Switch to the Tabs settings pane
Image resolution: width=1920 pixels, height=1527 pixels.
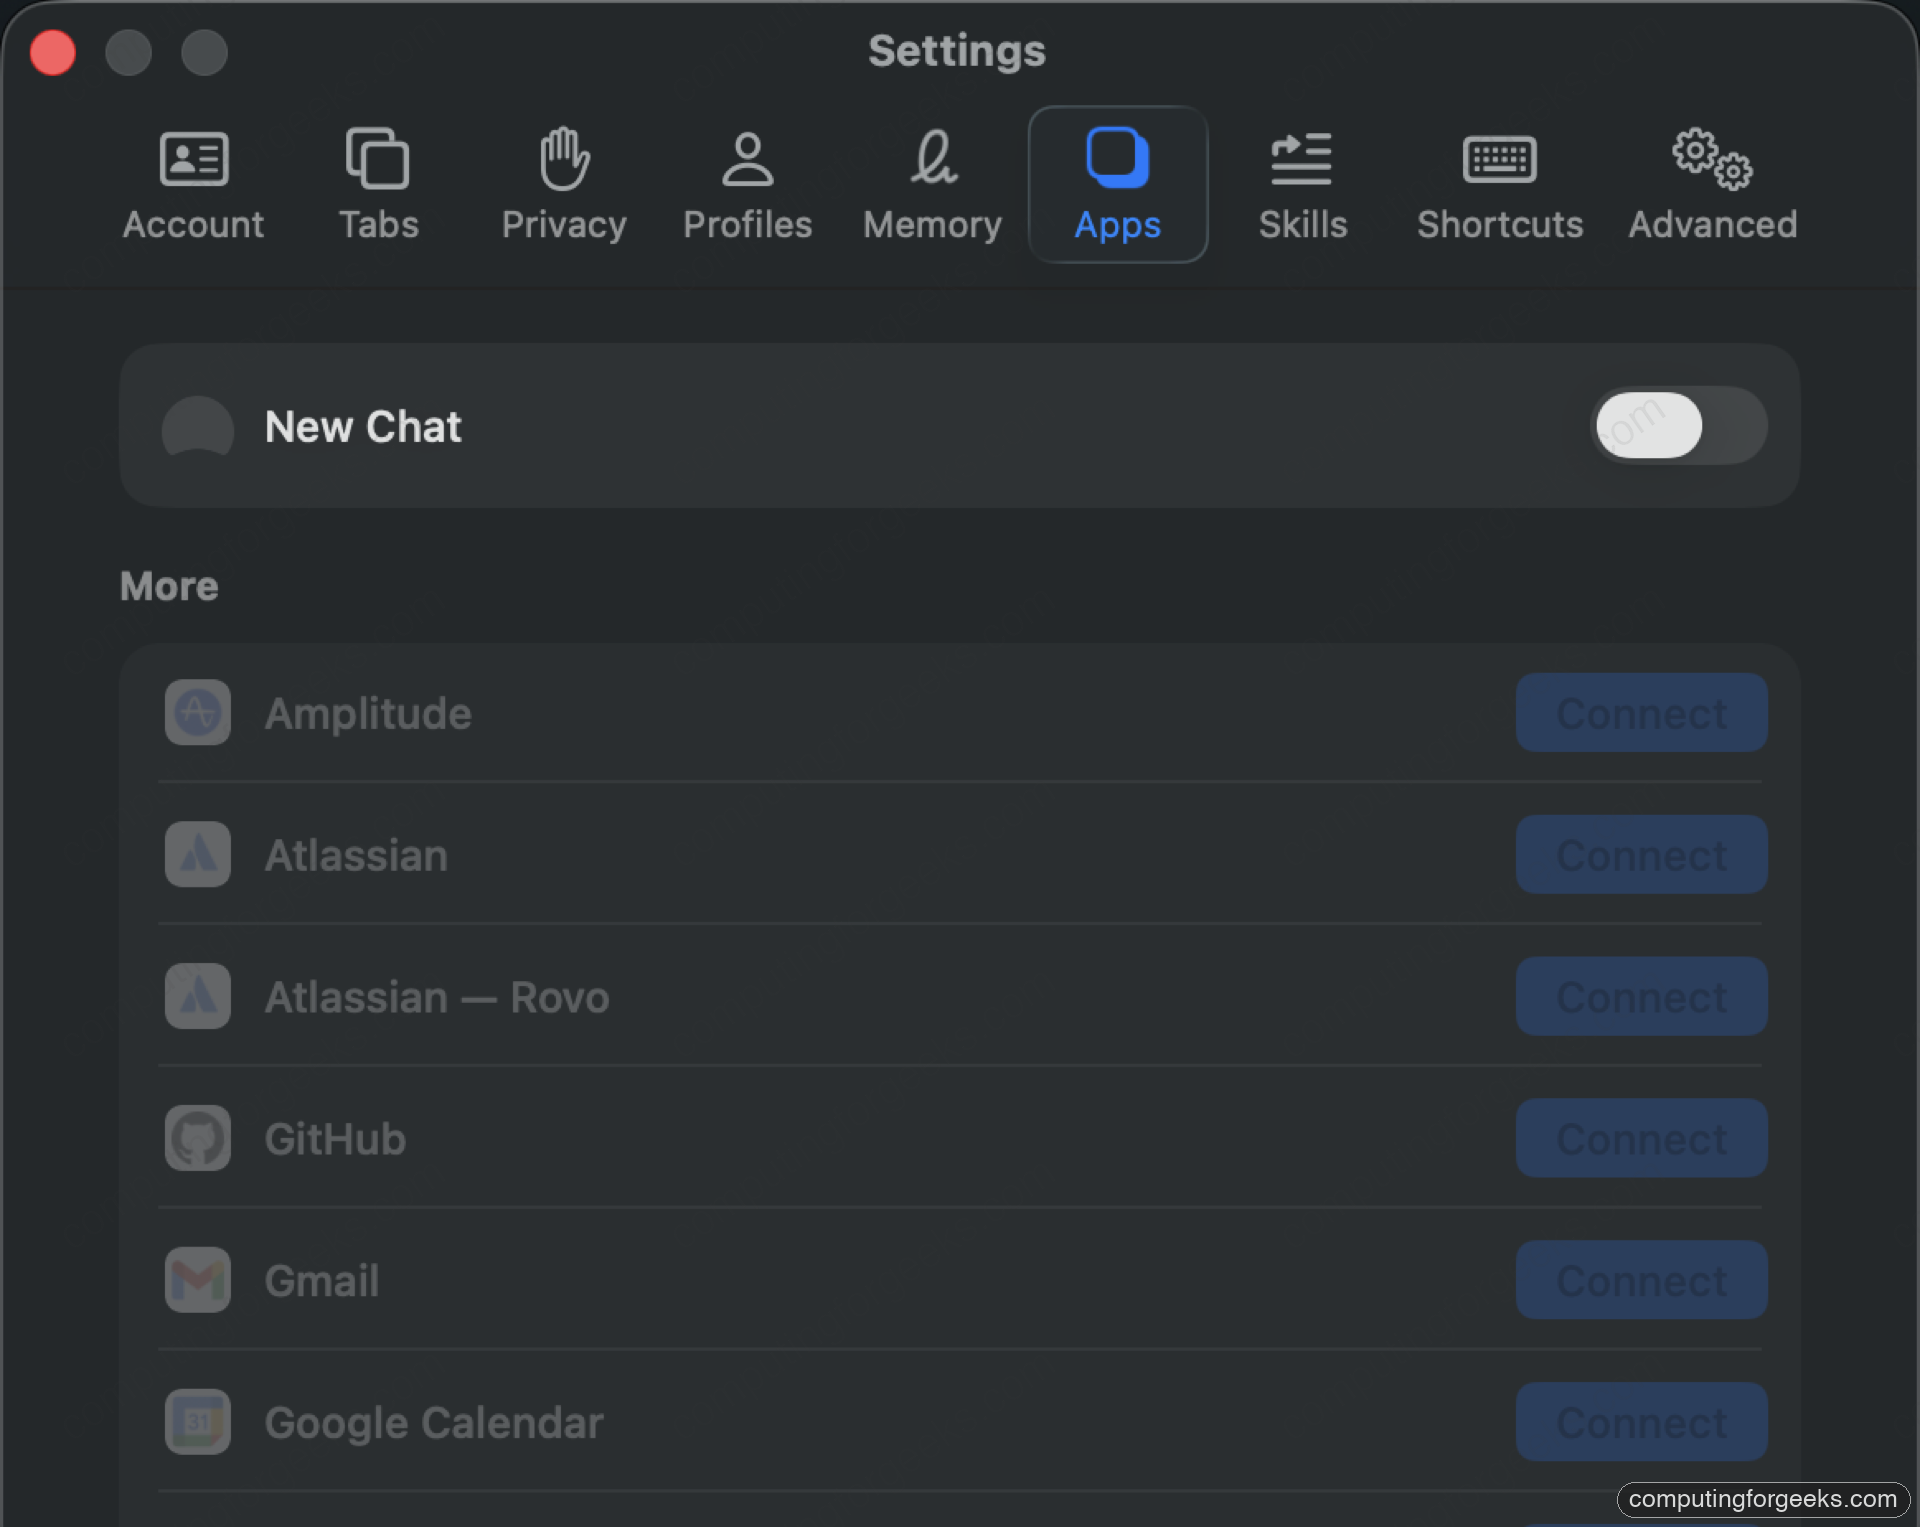[x=378, y=186]
